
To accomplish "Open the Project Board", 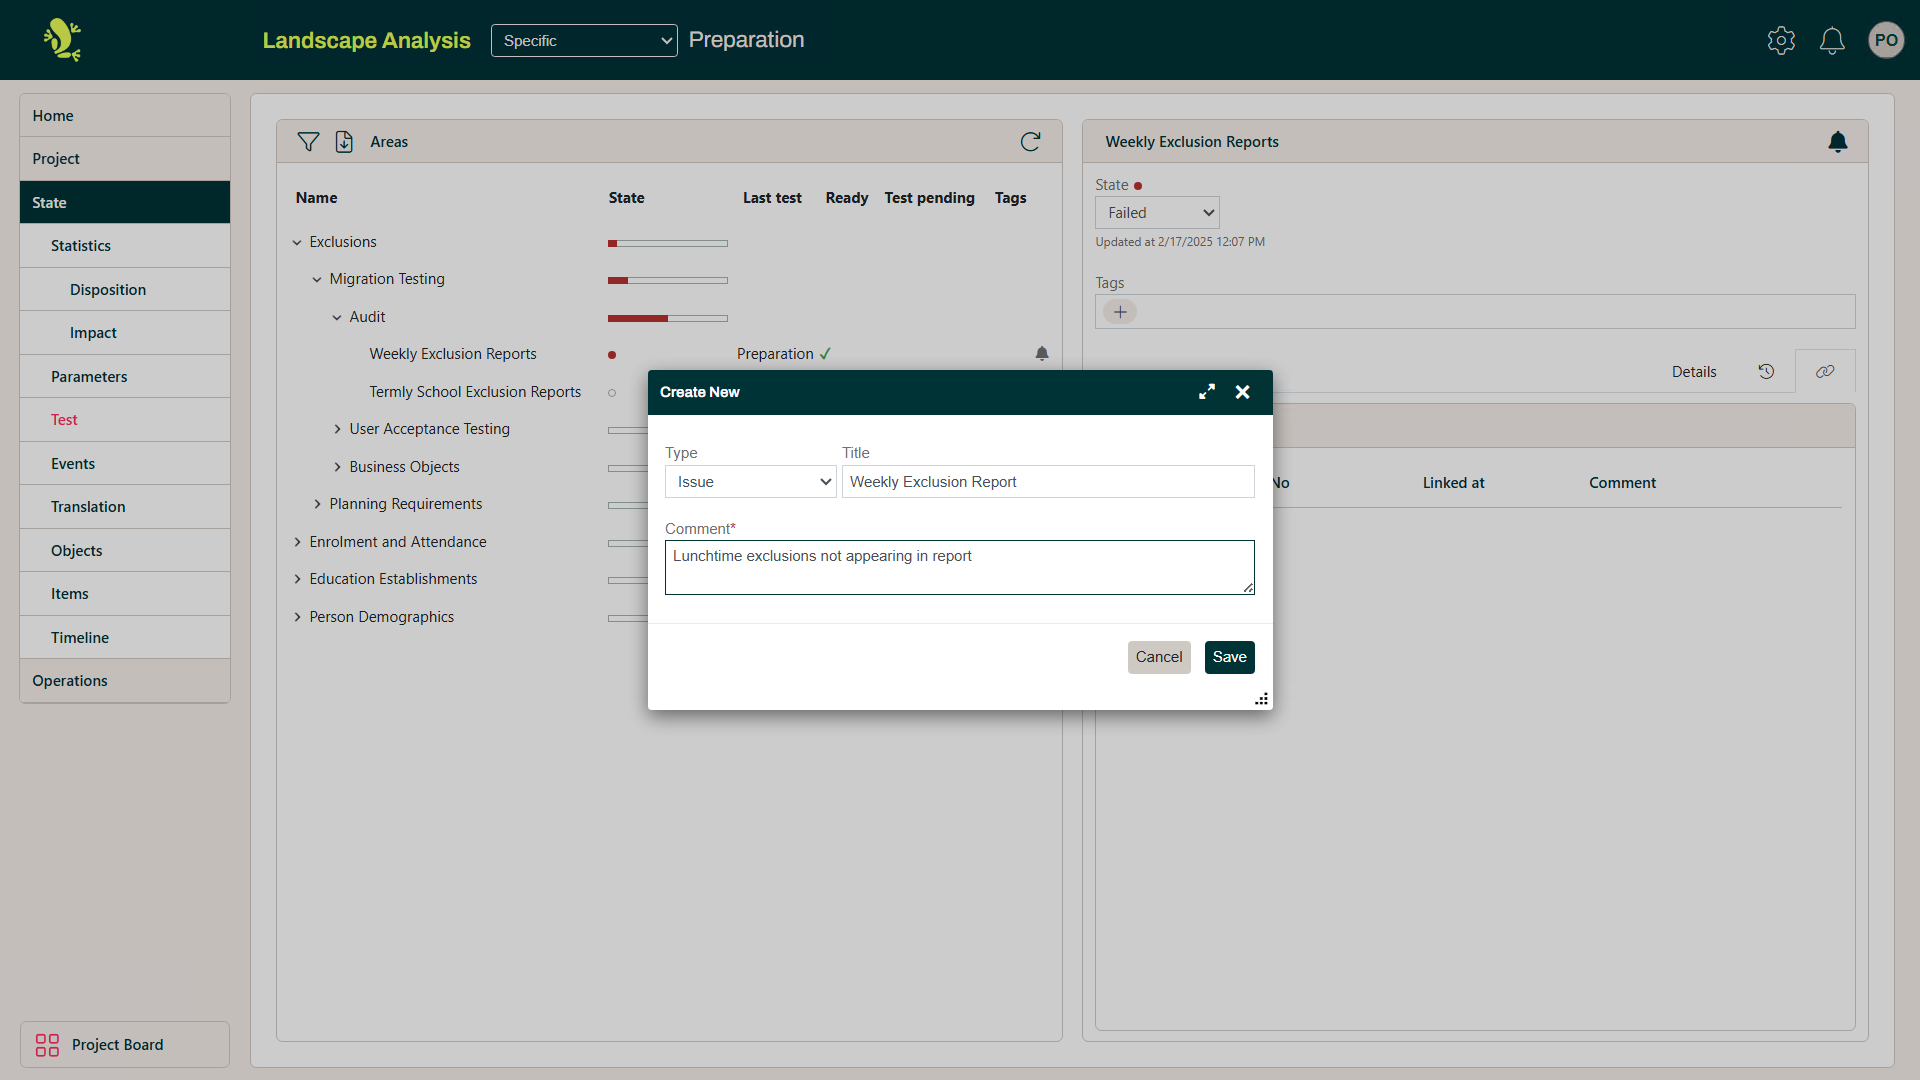I will coord(117,1044).
